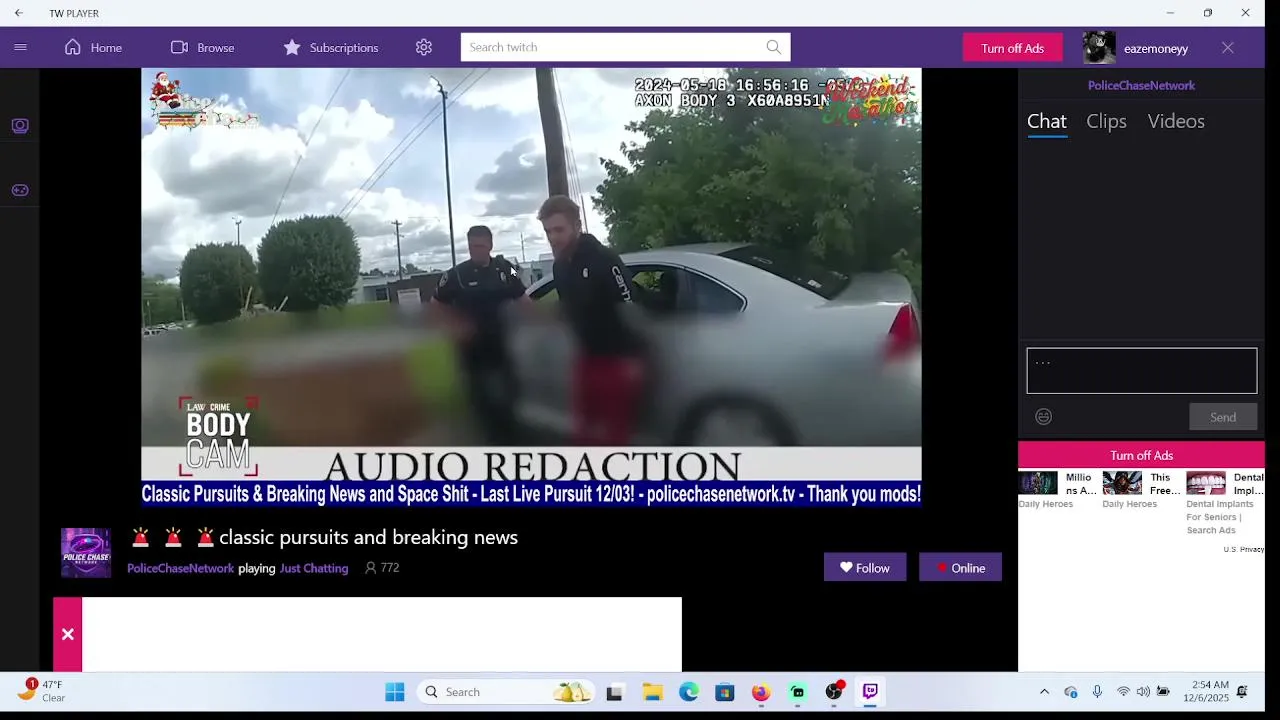Click the battery icon in the system tray
Screen dimensions: 1280x720
1163,692
